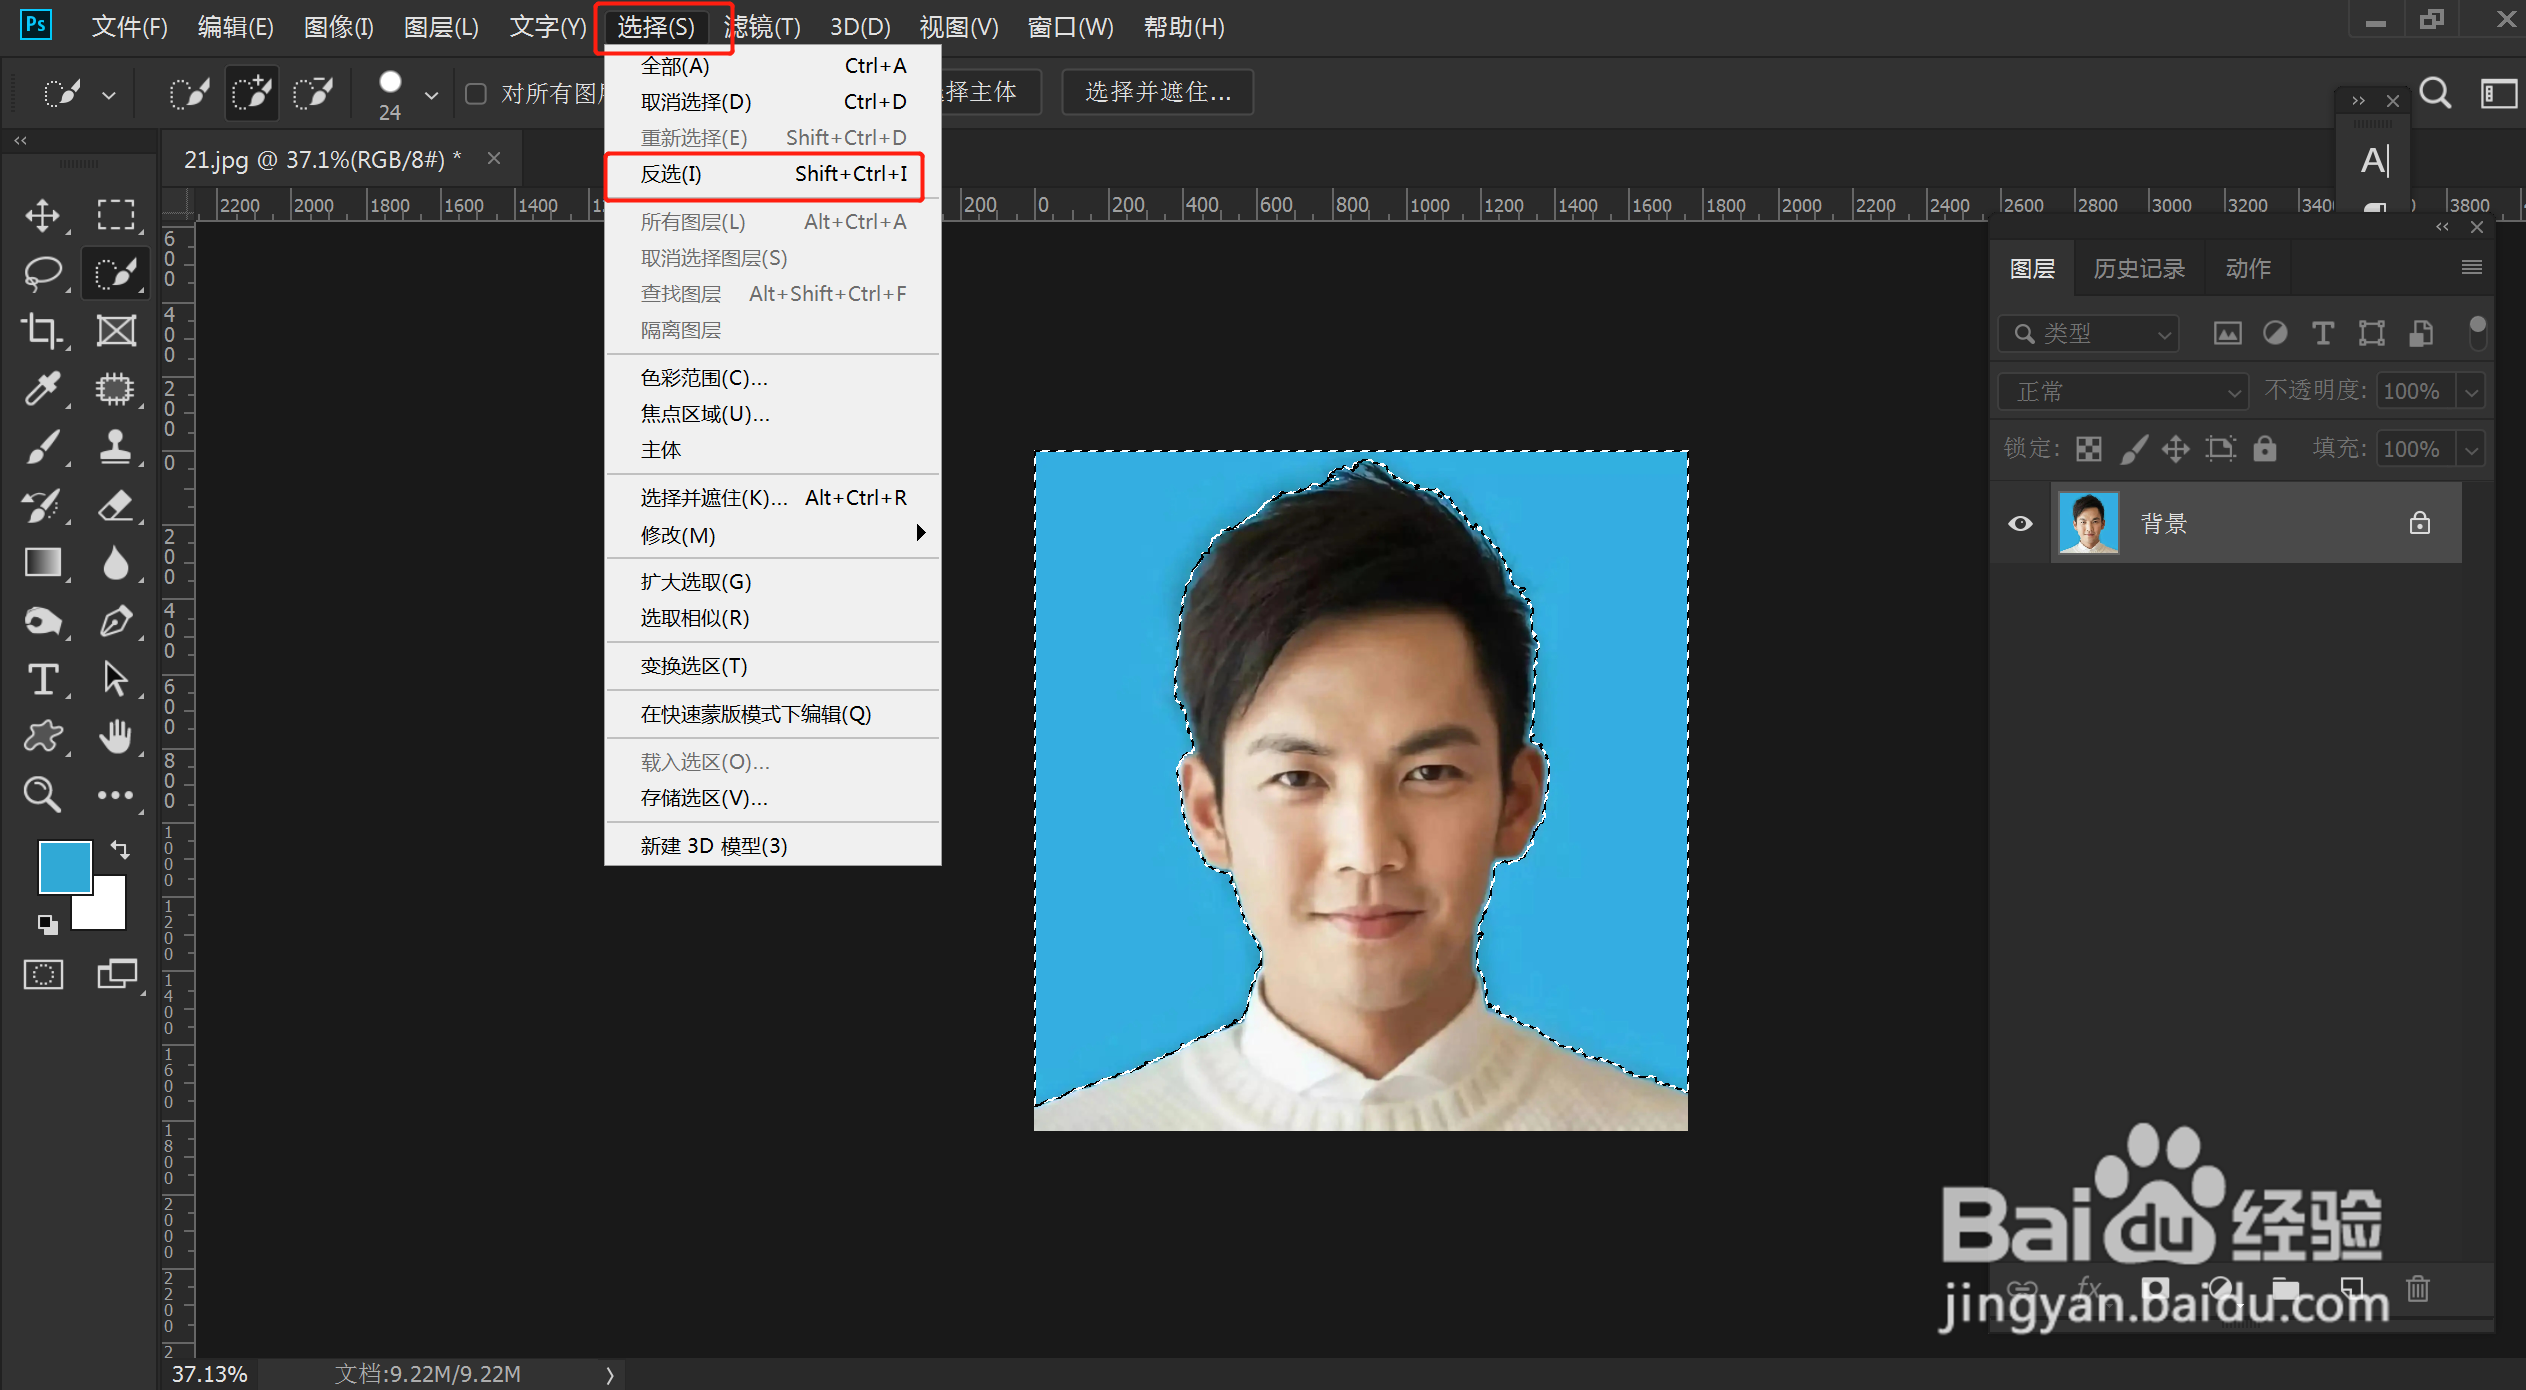
Task: Select the Horizontal Type tool
Action: click(x=44, y=679)
